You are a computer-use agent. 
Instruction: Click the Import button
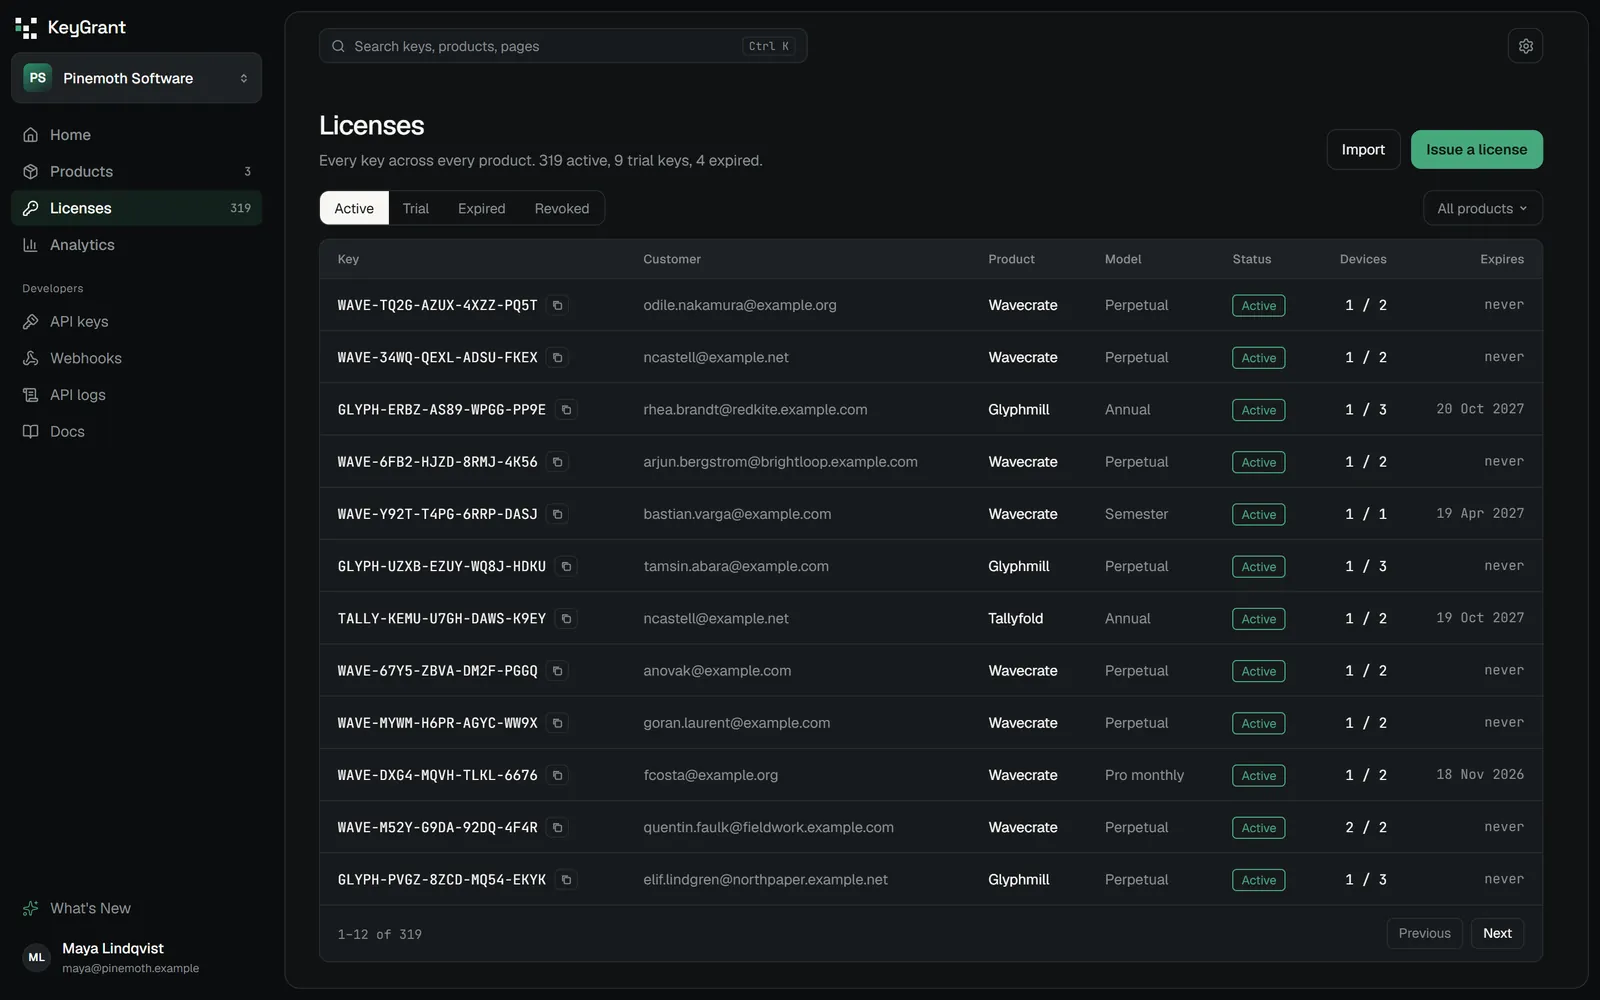(x=1363, y=150)
